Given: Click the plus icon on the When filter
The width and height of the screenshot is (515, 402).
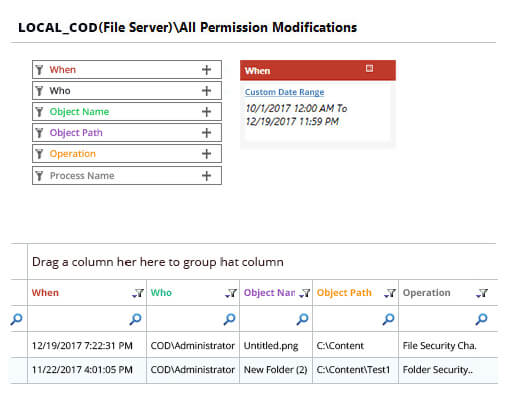Looking at the screenshot, I should pos(206,70).
